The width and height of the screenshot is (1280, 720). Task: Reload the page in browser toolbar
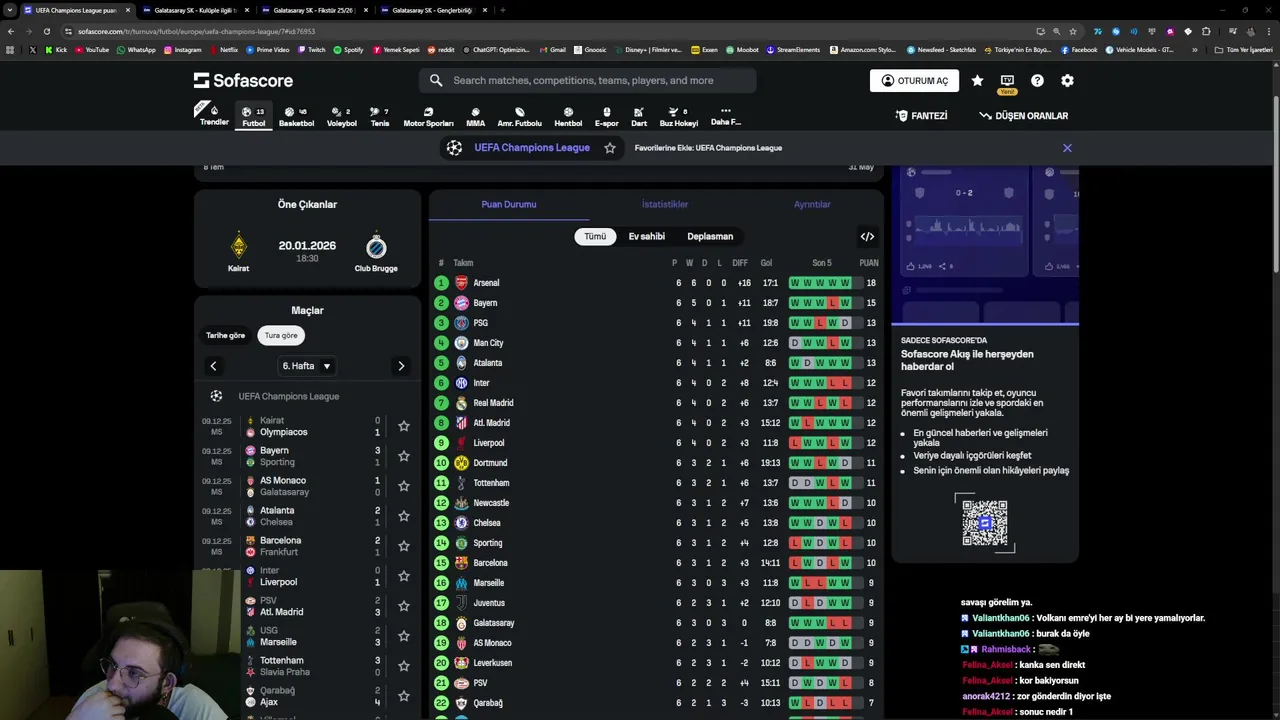point(46,31)
